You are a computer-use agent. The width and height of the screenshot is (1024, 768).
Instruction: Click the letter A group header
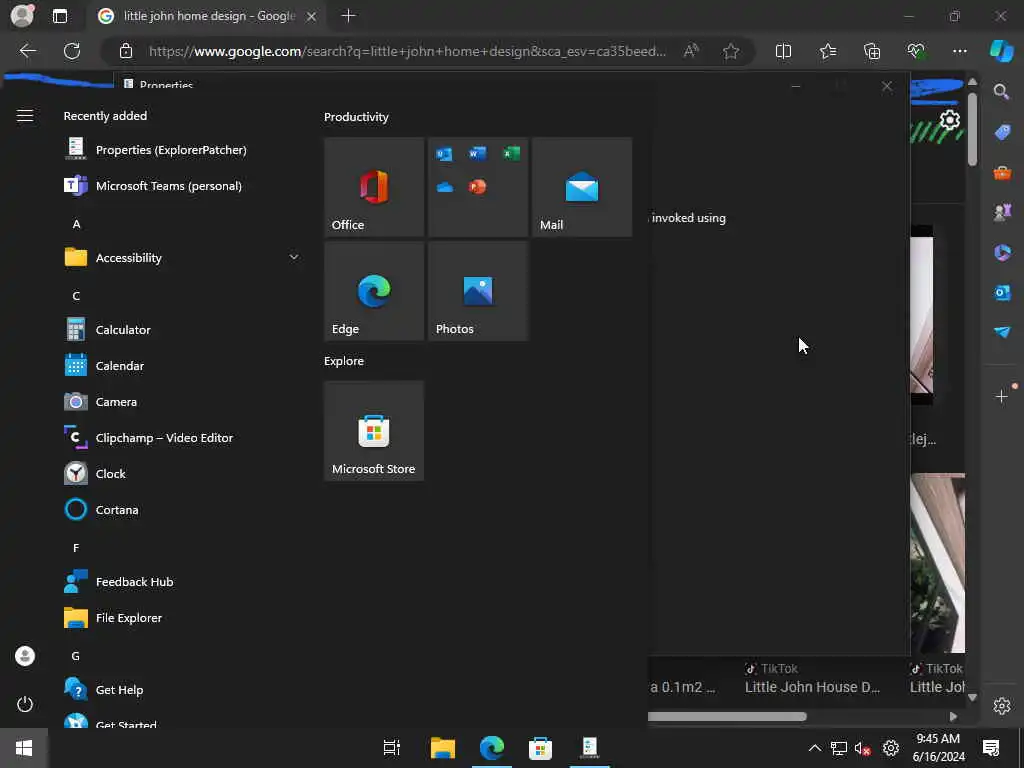click(76, 224)
